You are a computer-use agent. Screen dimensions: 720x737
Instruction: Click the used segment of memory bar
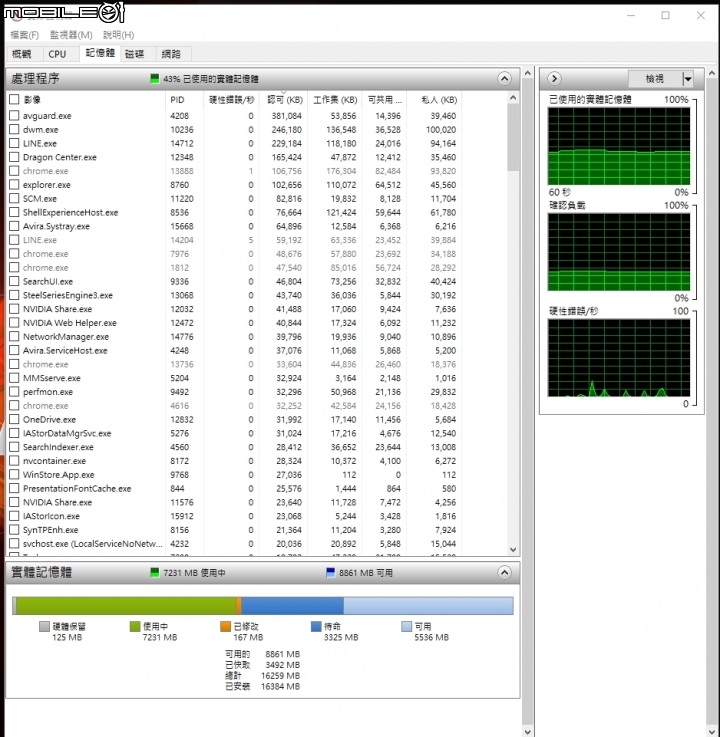coord(126,606)
